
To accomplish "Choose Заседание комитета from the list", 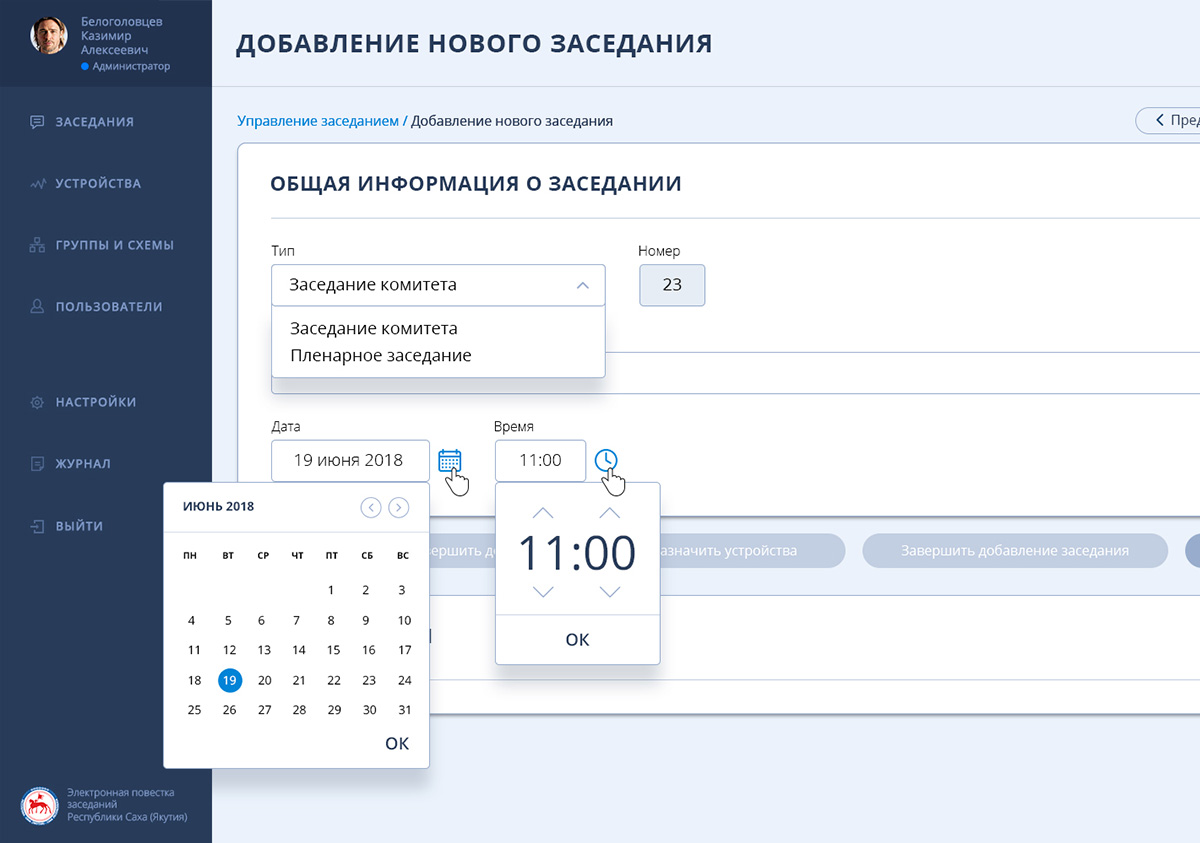I will pos(374,328).
